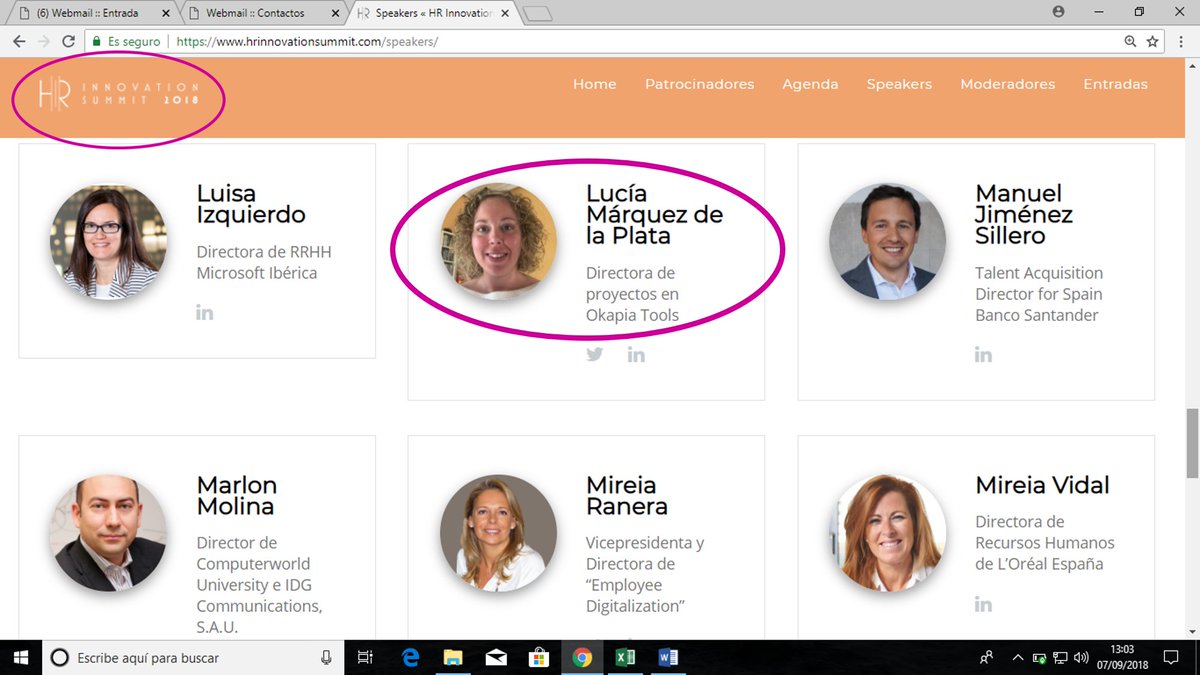Image resolution: width=1200 pixels, height=675 pixels.
Task: Open Excel from the taskbar
Action: pyautogui.click(x=625, y=657)
